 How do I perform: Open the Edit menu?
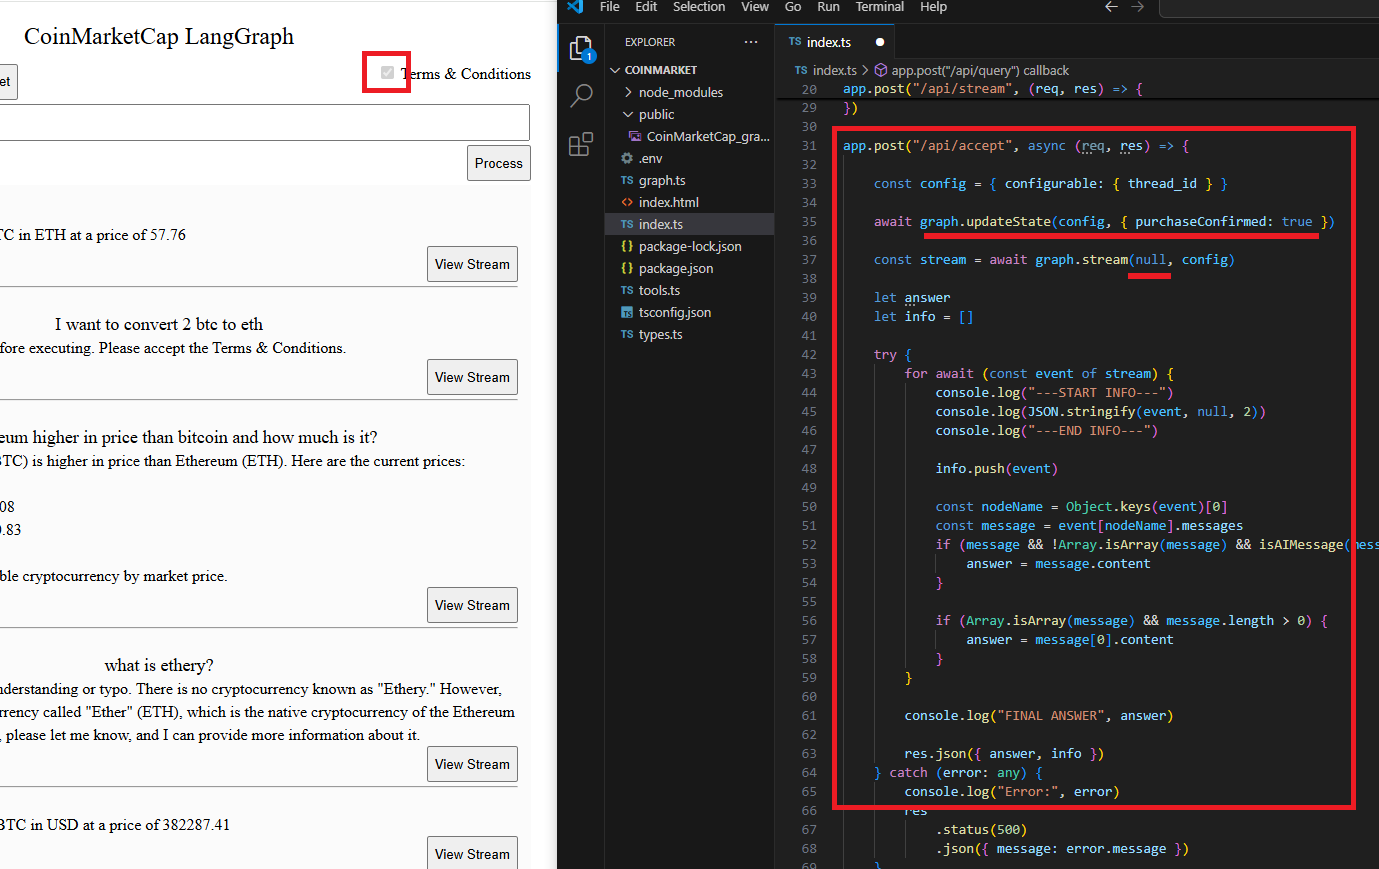click(x=646, y=7)
